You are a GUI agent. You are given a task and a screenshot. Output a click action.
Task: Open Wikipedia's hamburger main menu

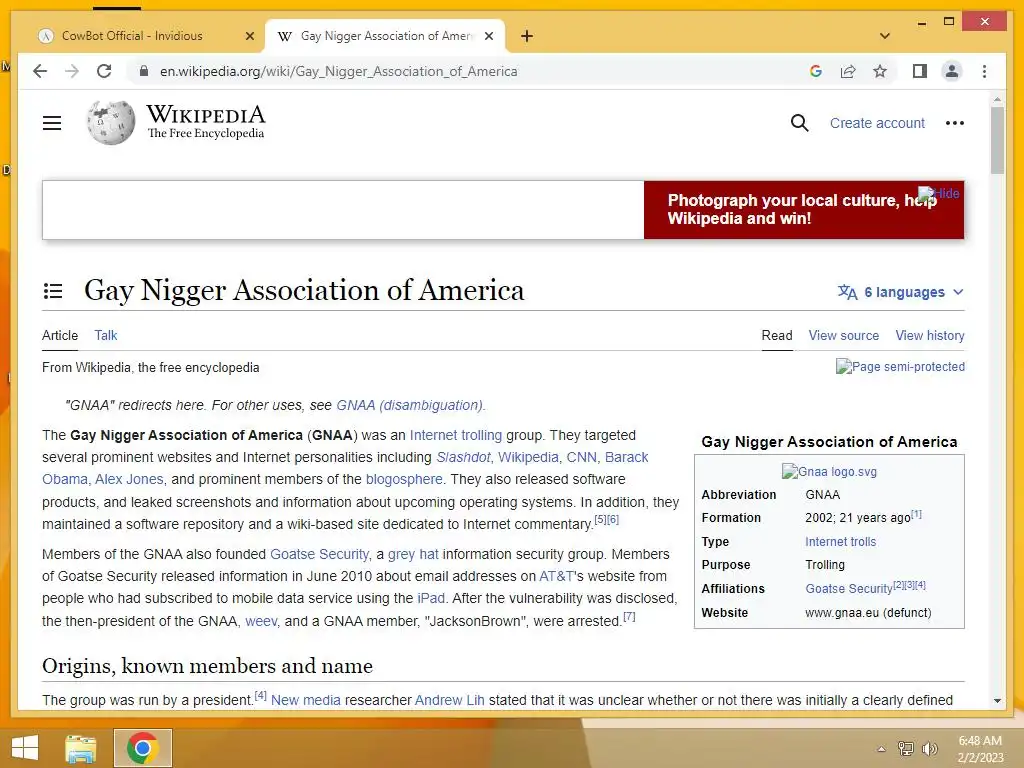pyautogui.click(x=52, y=123)
